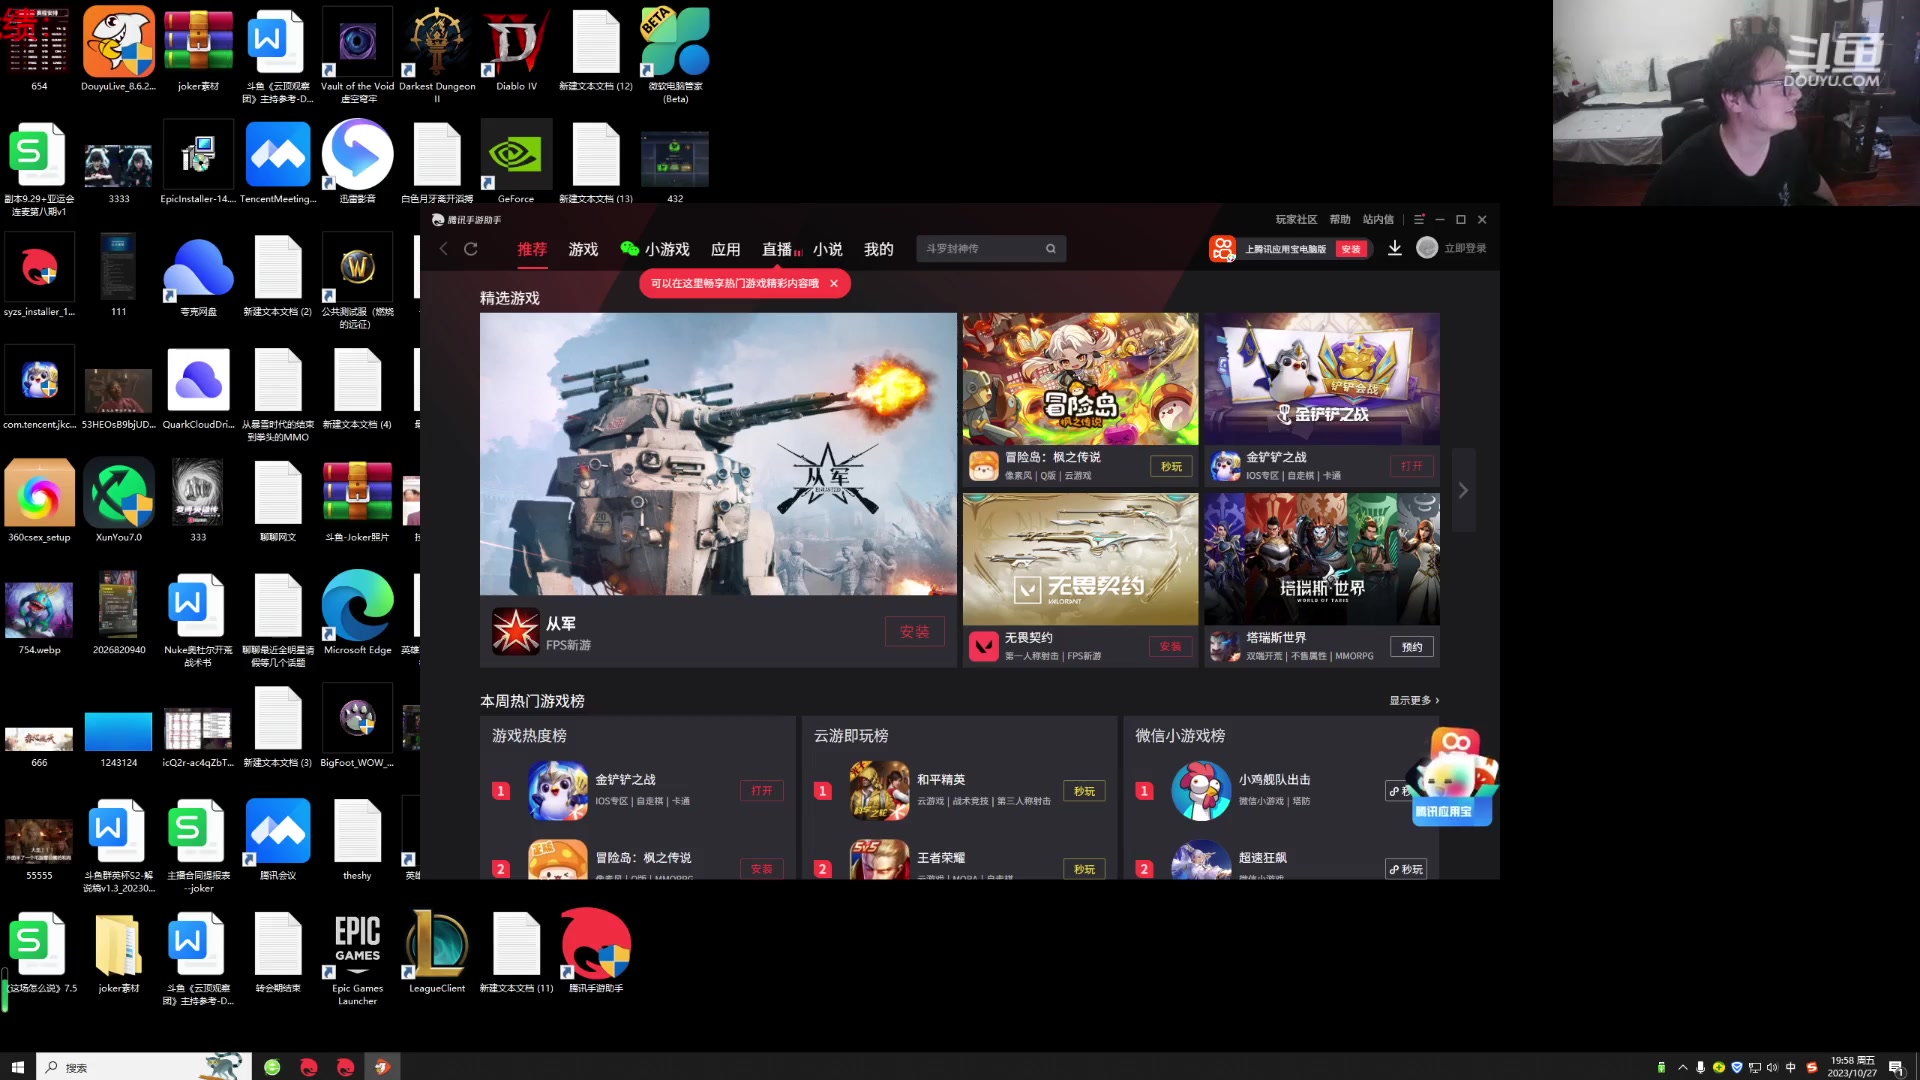Click 打开 for 金铲铲之战 featured card

pyautogui.click(x=1411, y=466)
